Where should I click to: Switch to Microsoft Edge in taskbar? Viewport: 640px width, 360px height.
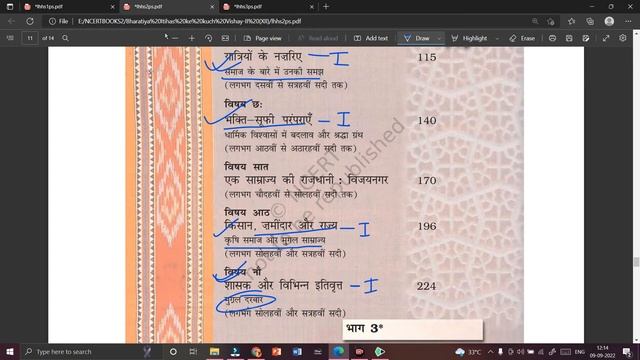[338, 351]
